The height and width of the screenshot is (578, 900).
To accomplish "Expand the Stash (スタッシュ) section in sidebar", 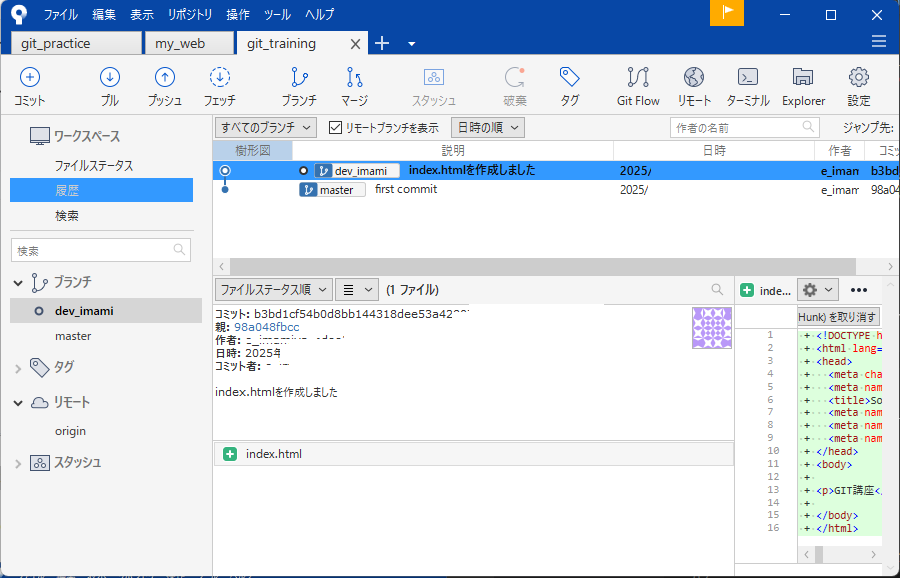I will coord(18,463).
